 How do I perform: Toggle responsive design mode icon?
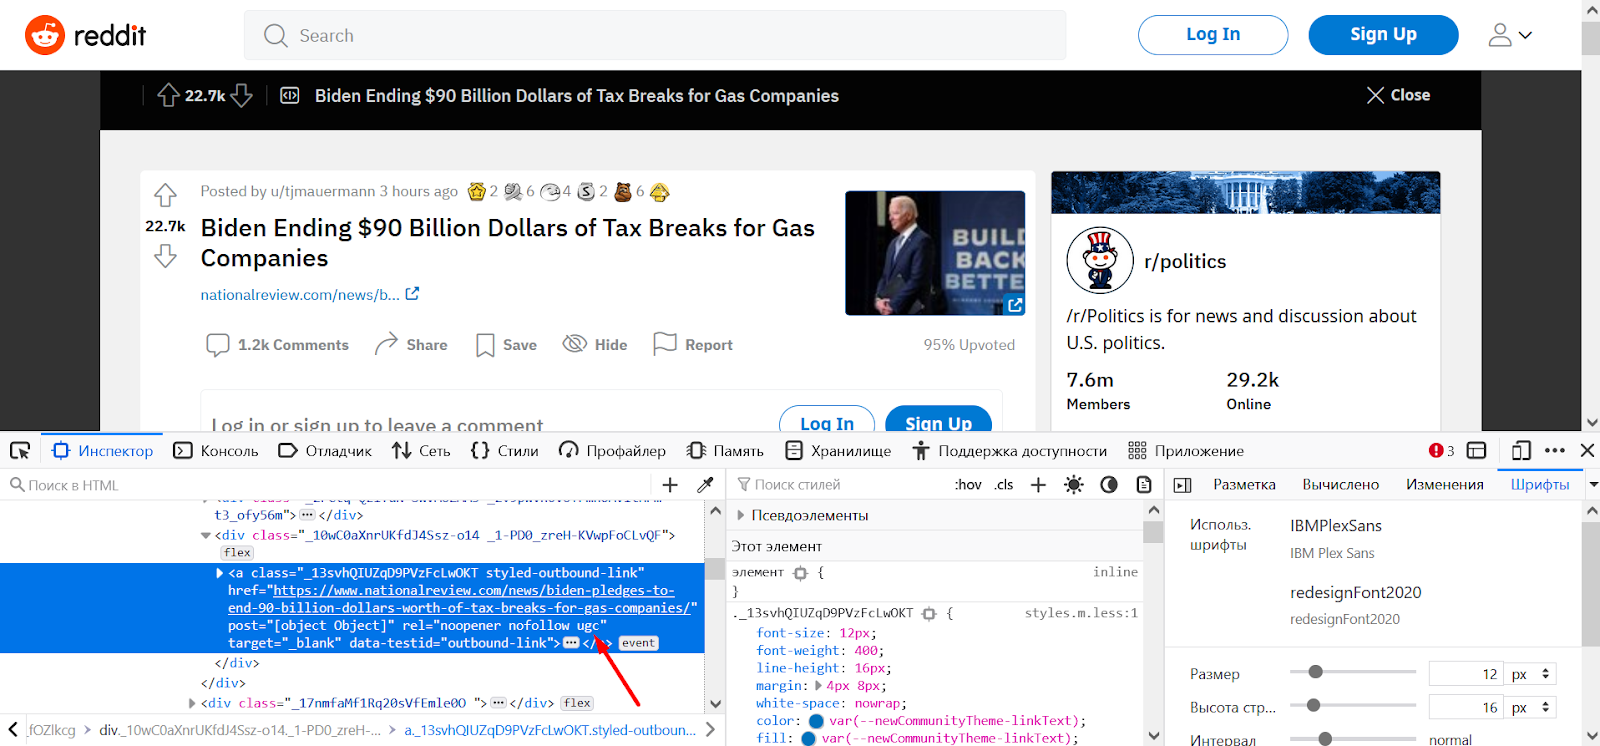tap(1521, 451)
